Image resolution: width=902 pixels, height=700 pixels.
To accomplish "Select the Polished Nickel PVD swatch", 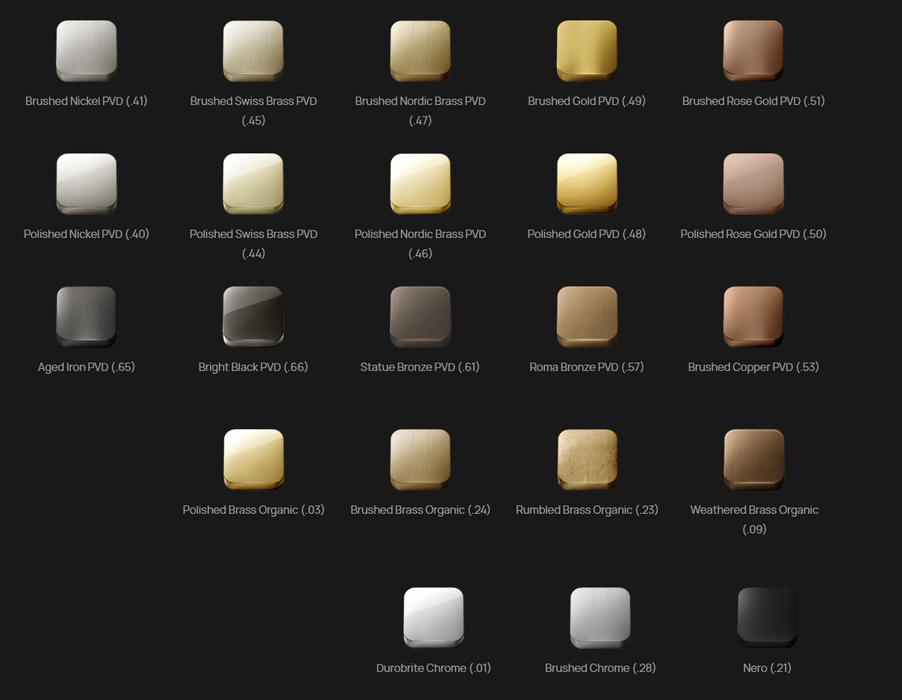I will coord(86,183).
